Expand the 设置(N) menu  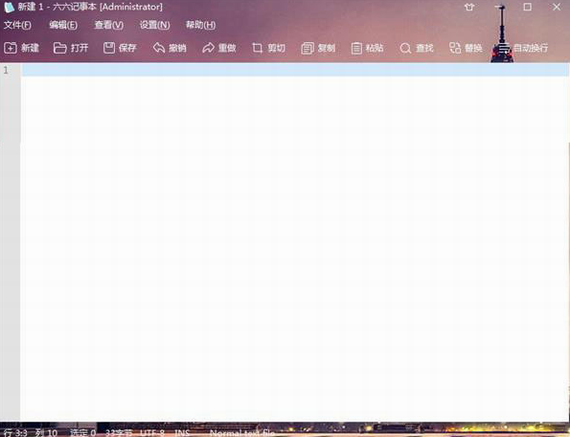pyautogui.click(x=155, y=25)
